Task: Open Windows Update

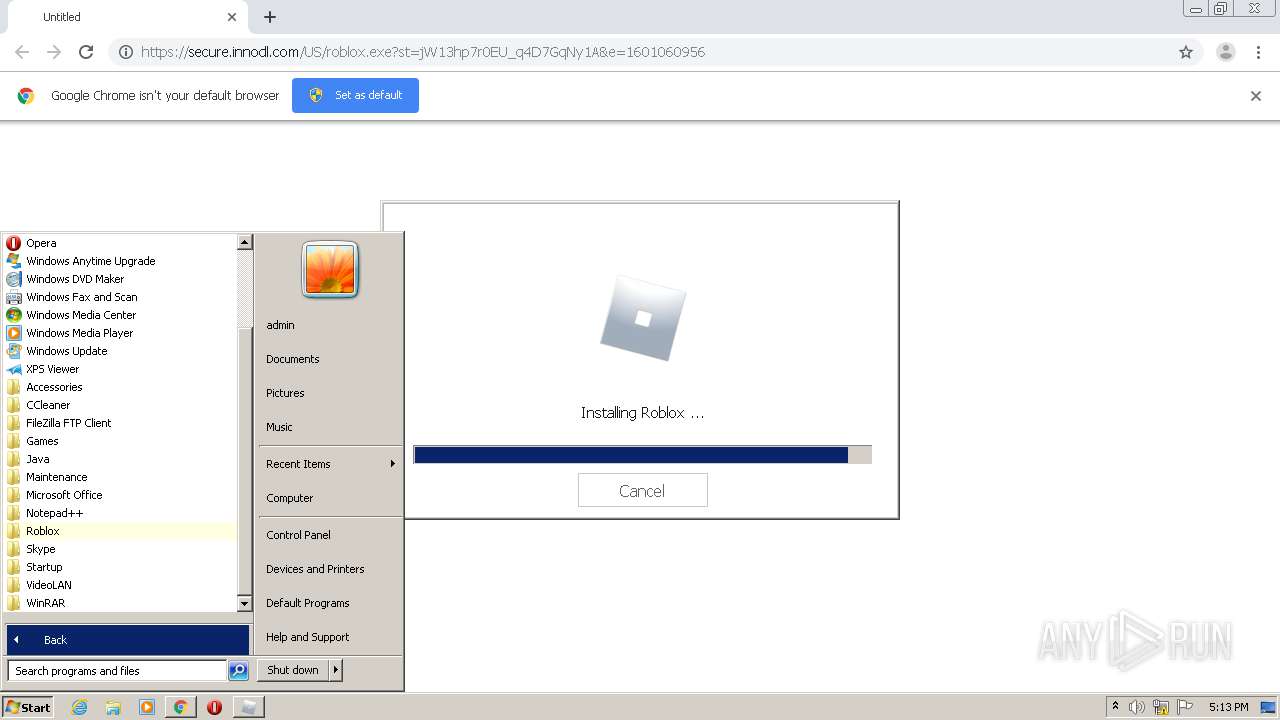Action: click(x=120, y=351)
